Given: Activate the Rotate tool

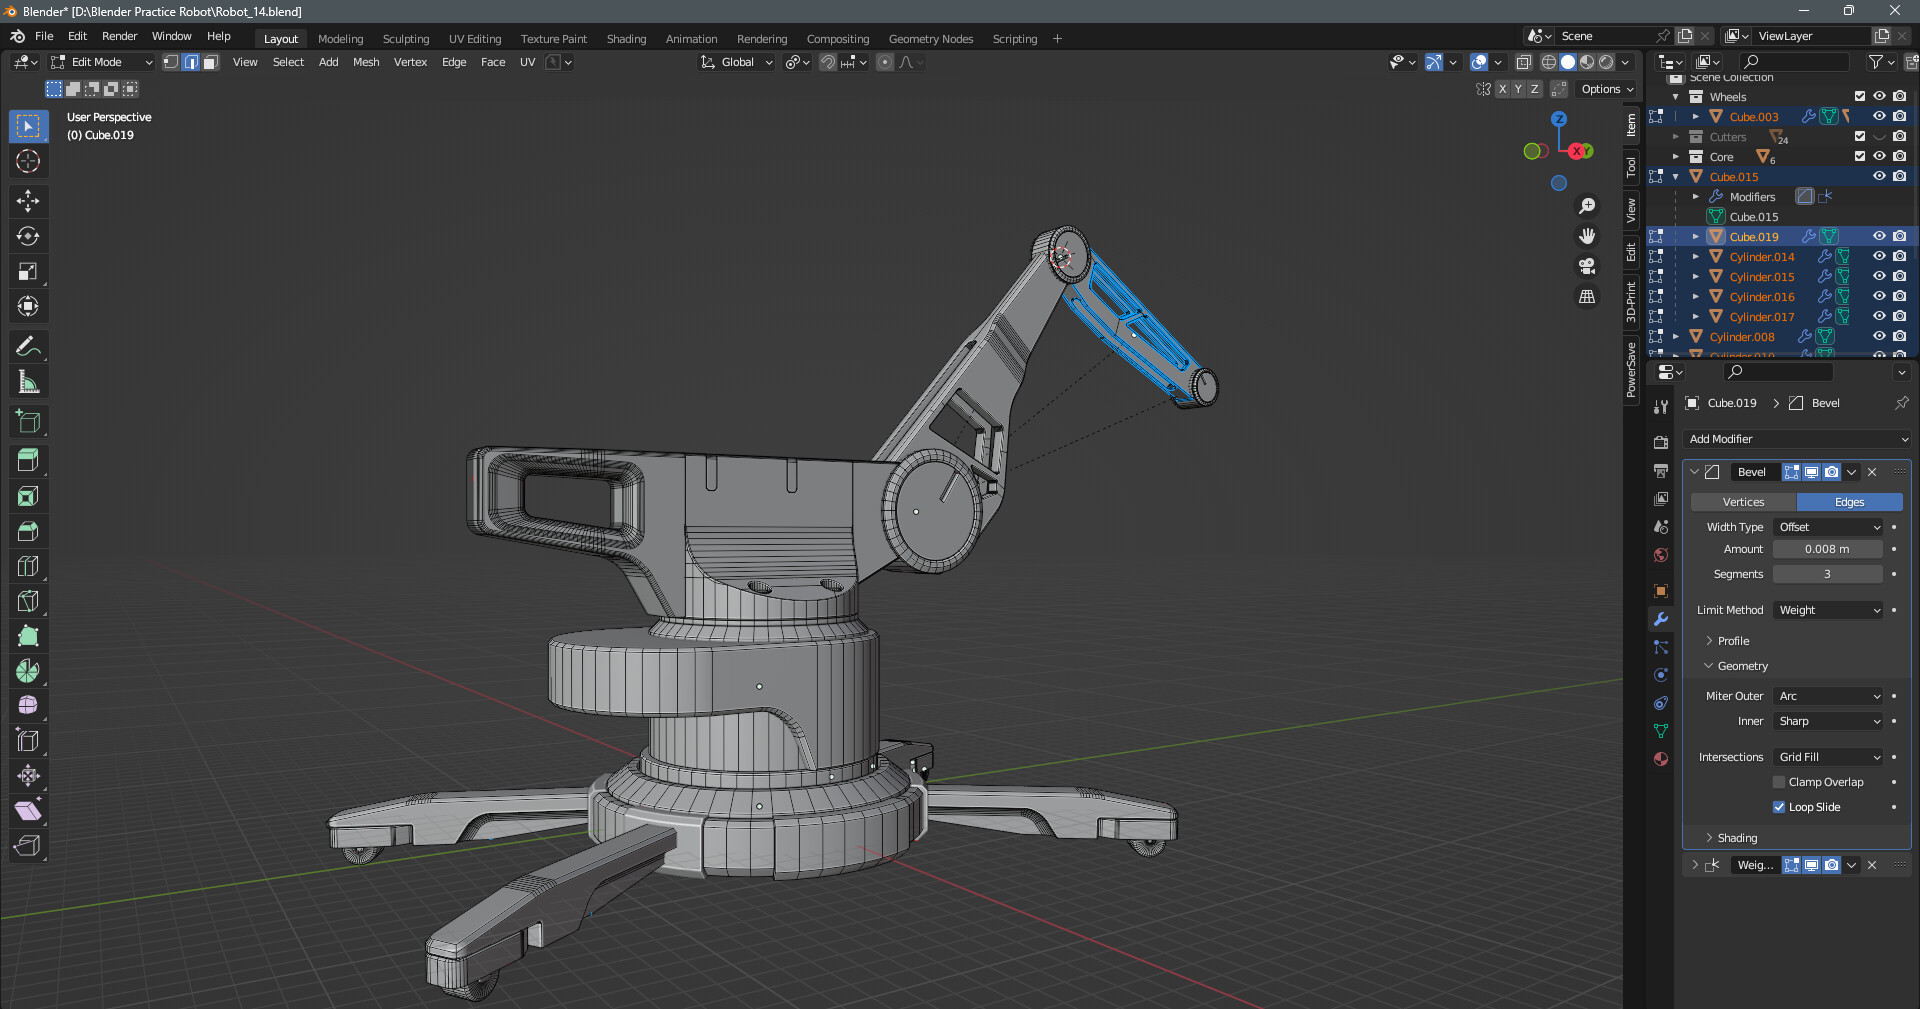Looking at the screenshot, I should tap(28, 236).
